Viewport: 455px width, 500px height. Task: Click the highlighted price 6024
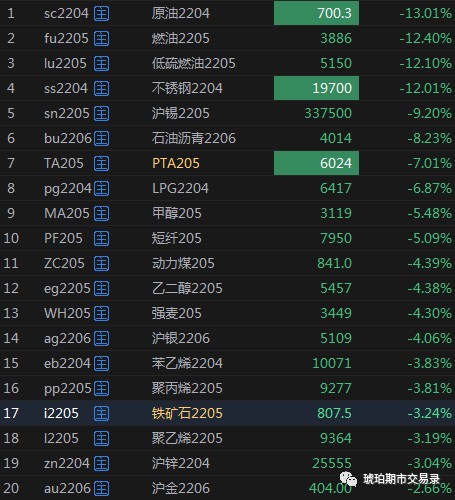[316, 163]
